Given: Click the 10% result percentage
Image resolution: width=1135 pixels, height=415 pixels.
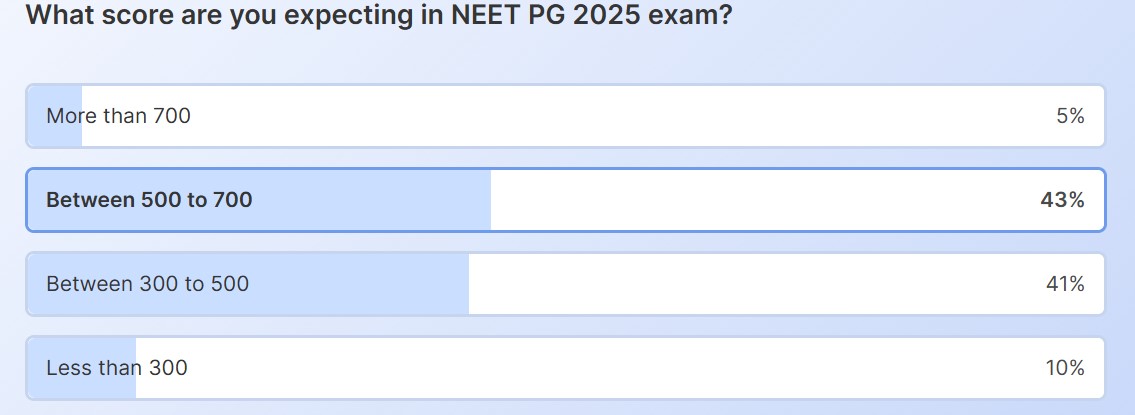Looking at the screenshot, I should point(1065,368).
